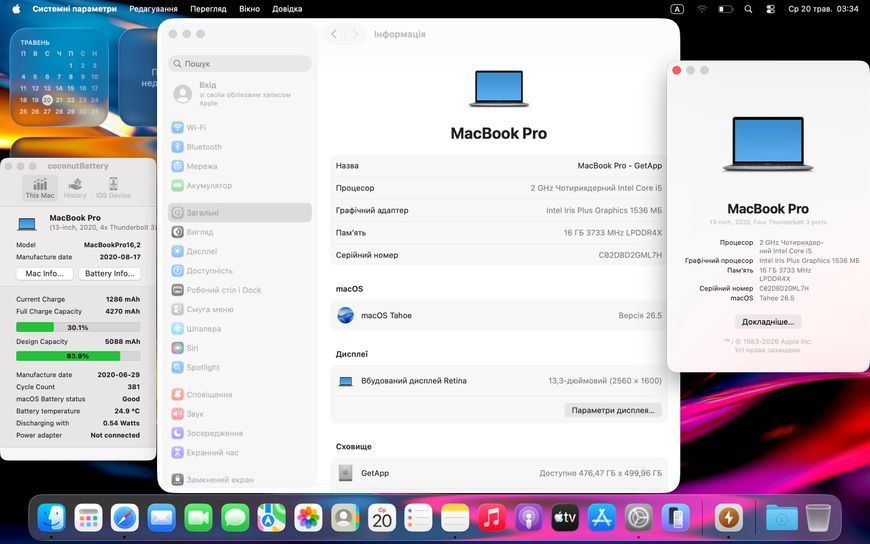Select Wi-Fi in settings sidebar
Viewport: 870px width, 544px height.
(x=240, y=128)
